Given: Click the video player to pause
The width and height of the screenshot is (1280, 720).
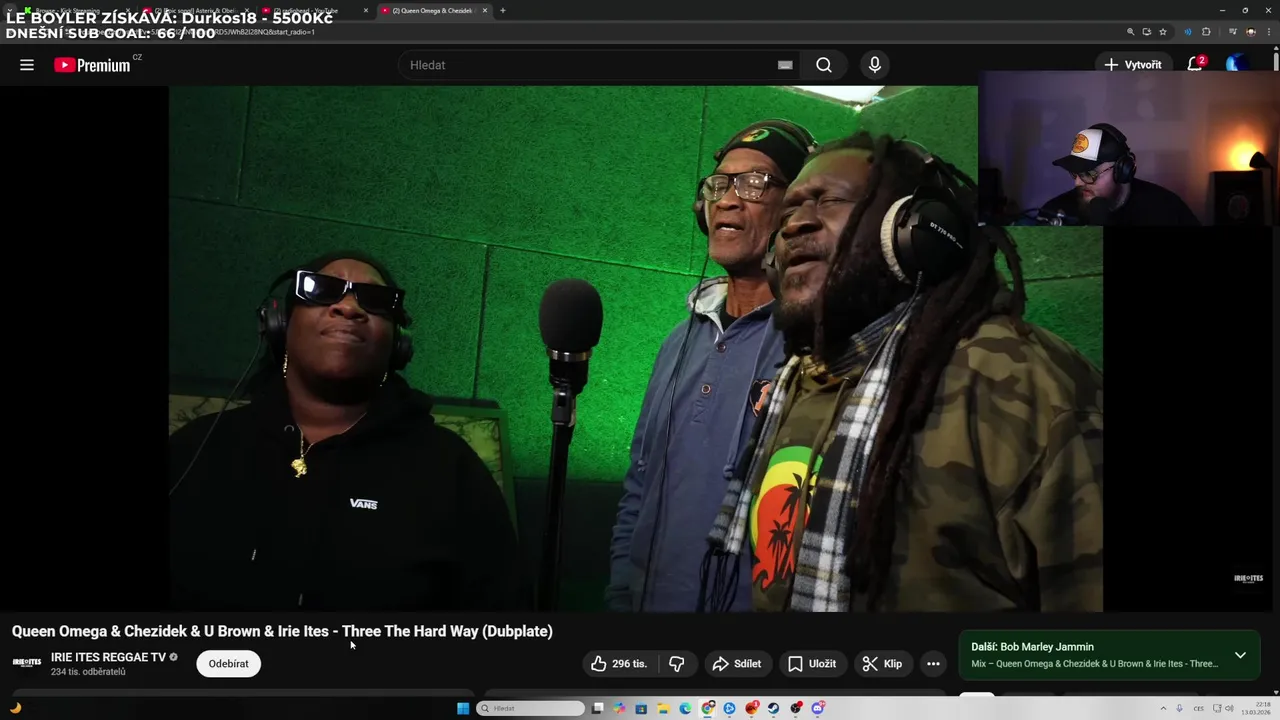Looking at the screenshot, I should (635, 348).
